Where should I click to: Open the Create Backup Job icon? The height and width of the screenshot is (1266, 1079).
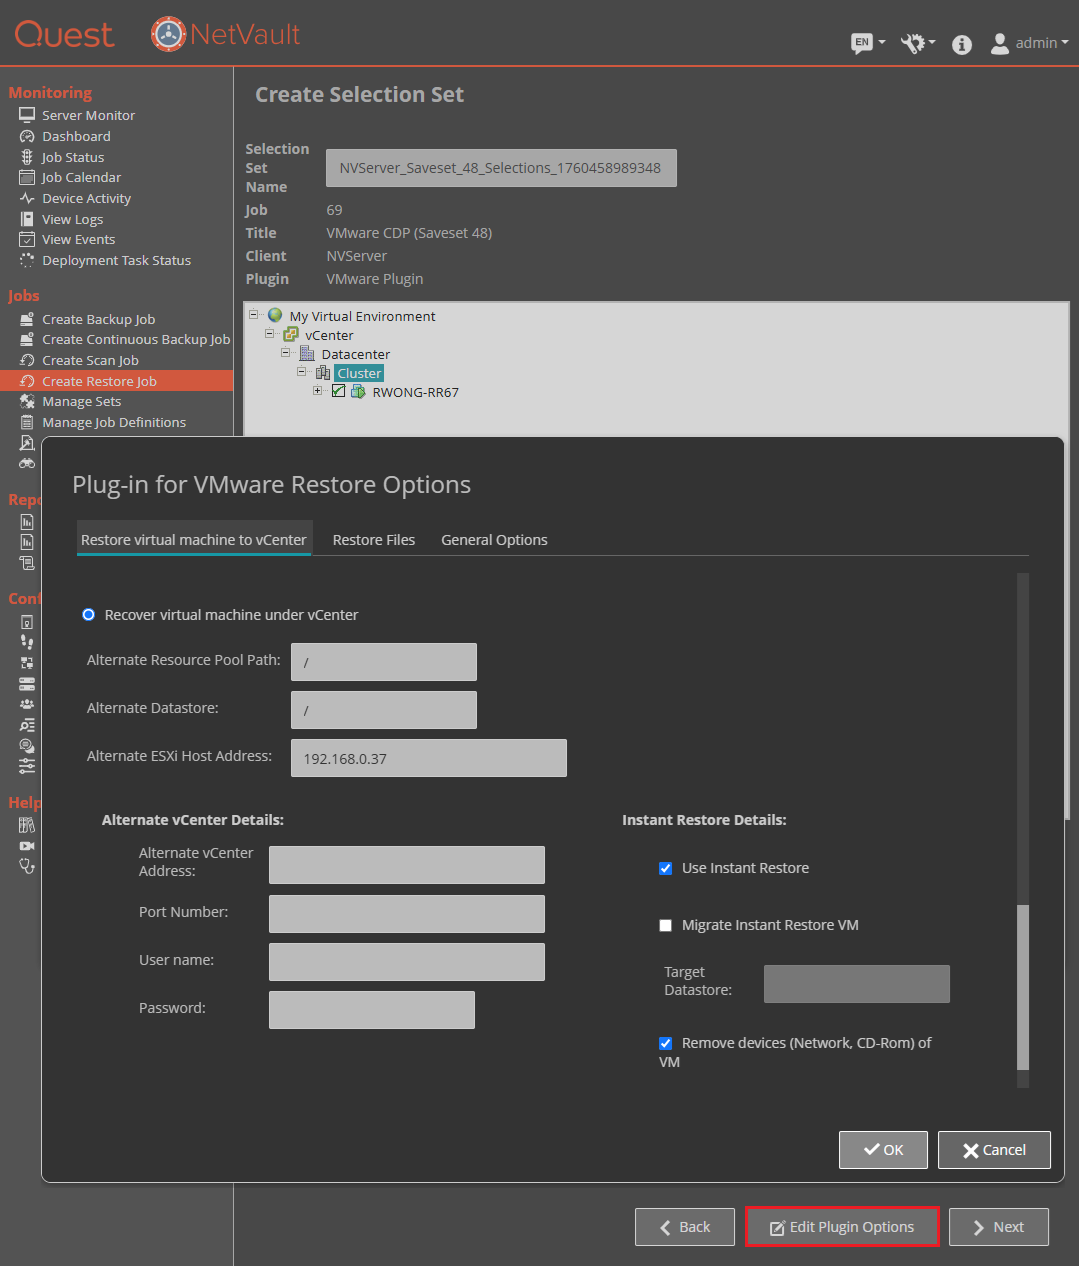pos(27,319)
